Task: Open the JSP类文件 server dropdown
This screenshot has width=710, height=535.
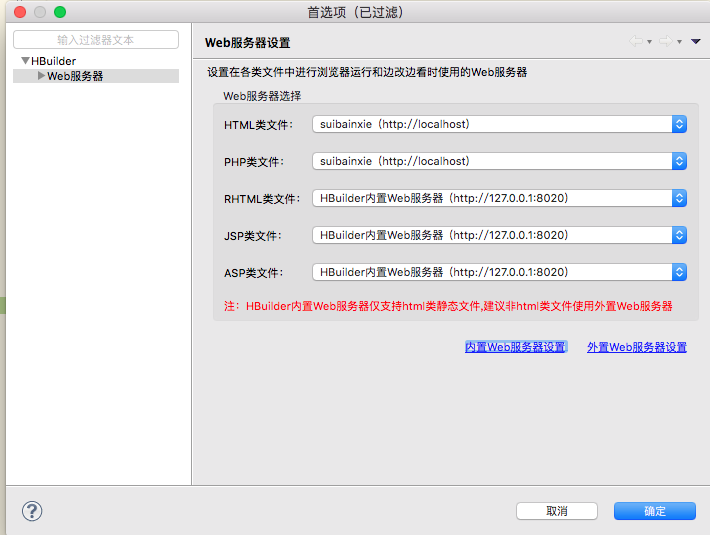Action: 499,235
